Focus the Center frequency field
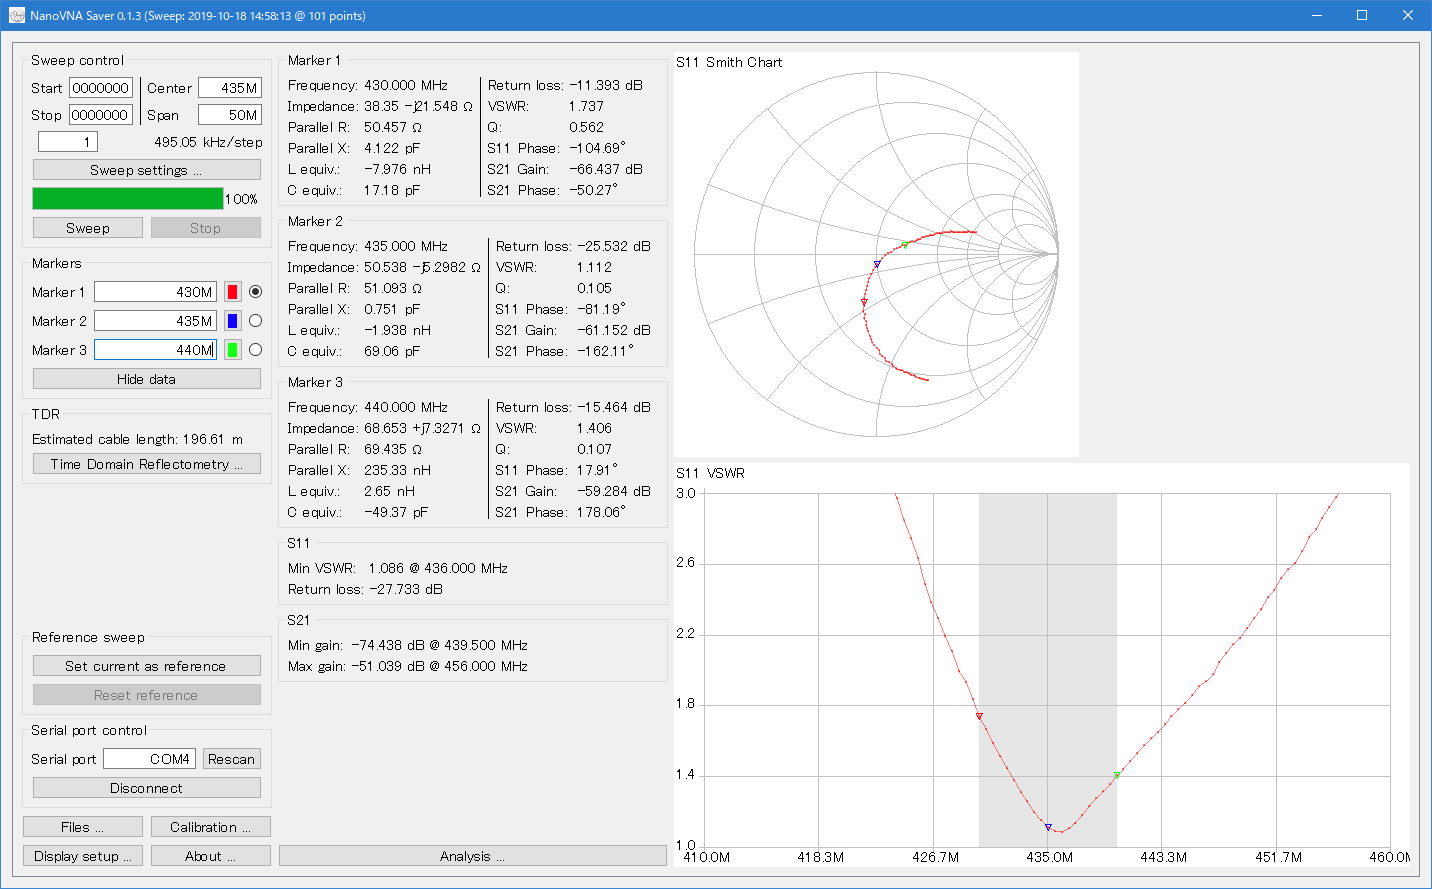The width and height of the screenshot is (1432, 889). coord(230,88)
